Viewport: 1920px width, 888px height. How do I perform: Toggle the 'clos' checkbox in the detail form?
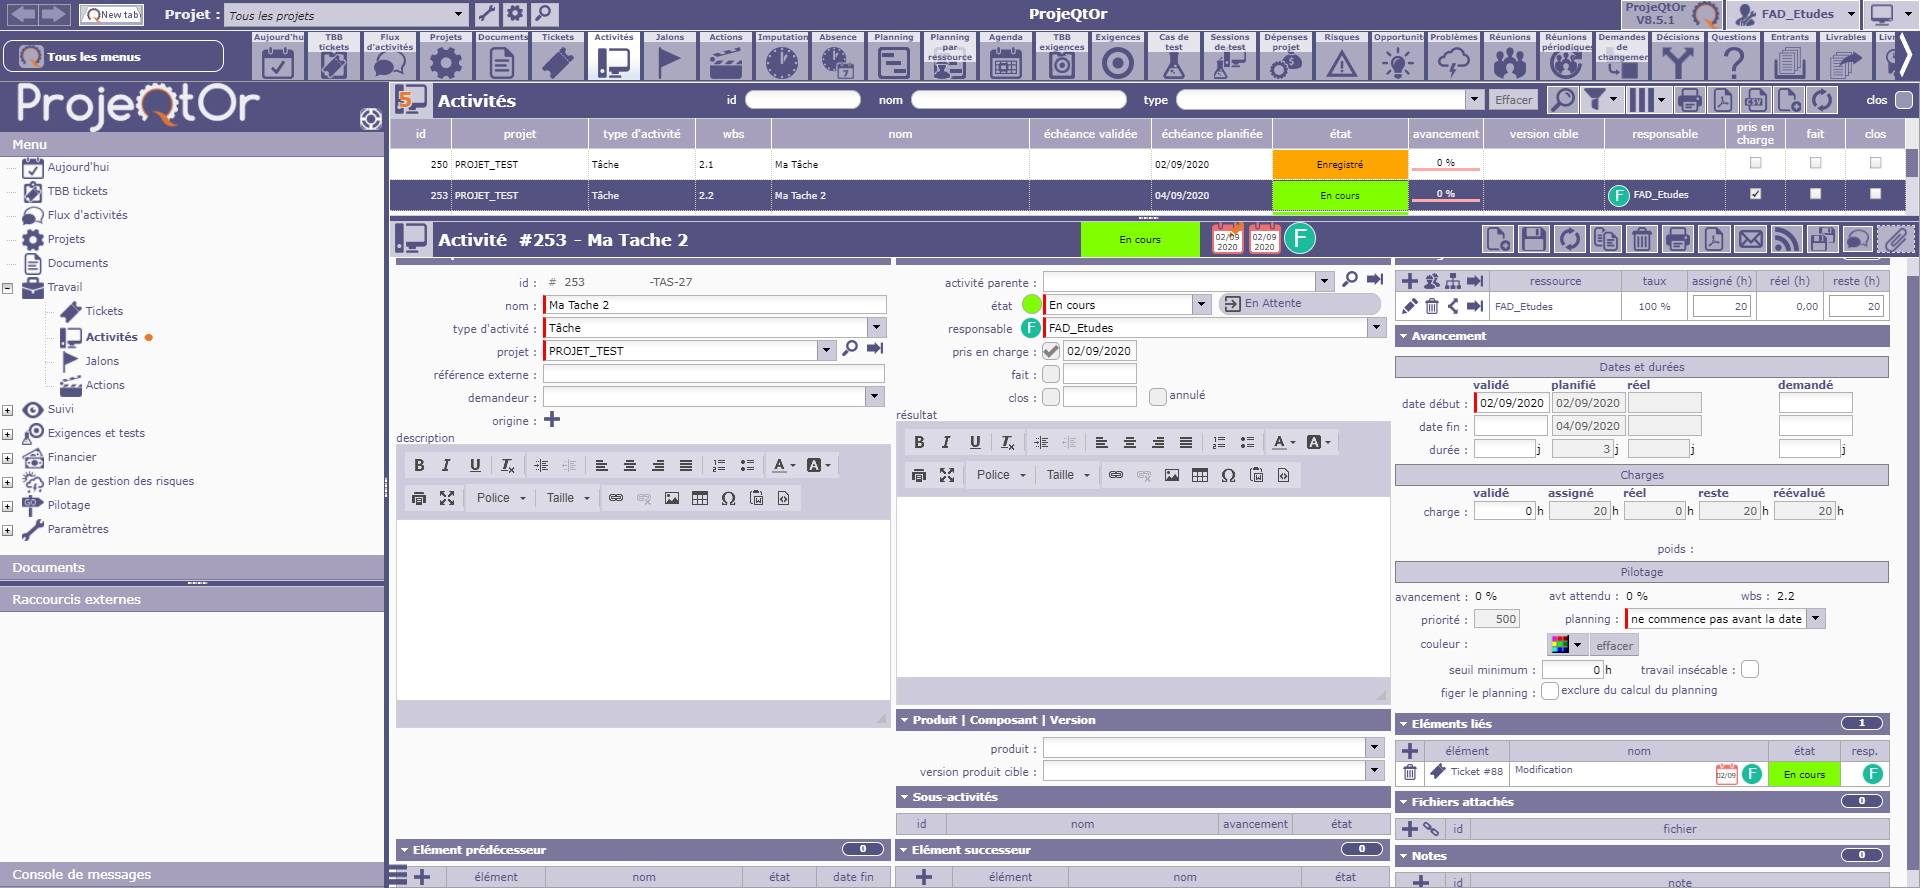click(1051, 397)
